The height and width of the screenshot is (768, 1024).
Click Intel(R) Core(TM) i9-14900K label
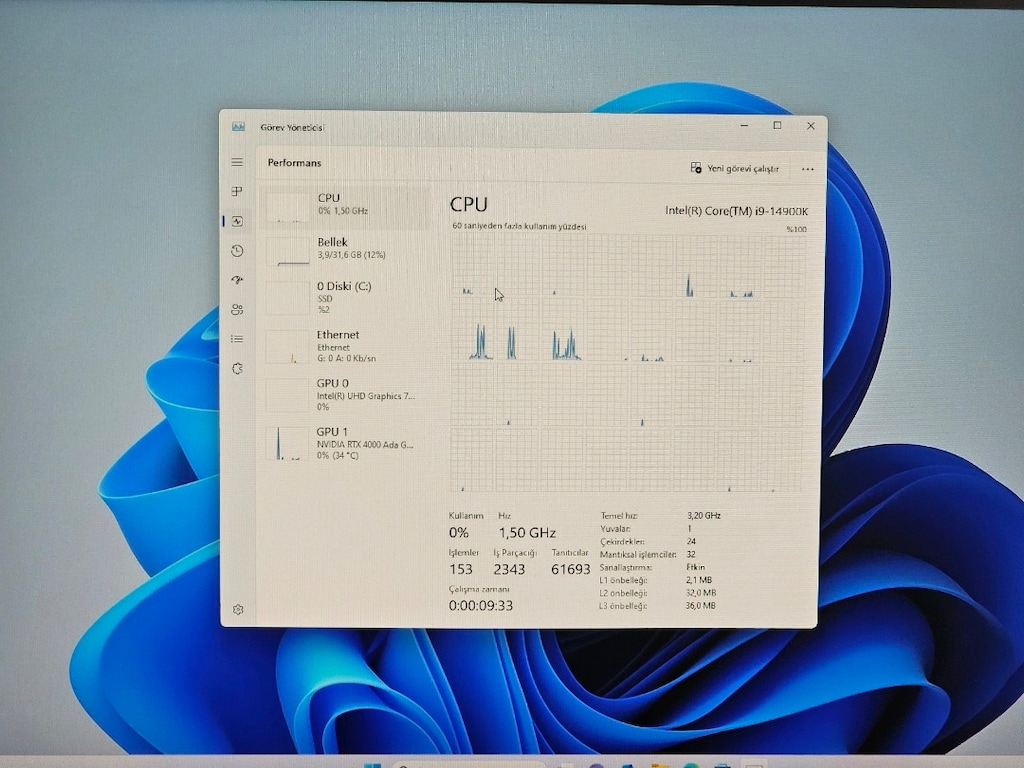pos(737,211)
